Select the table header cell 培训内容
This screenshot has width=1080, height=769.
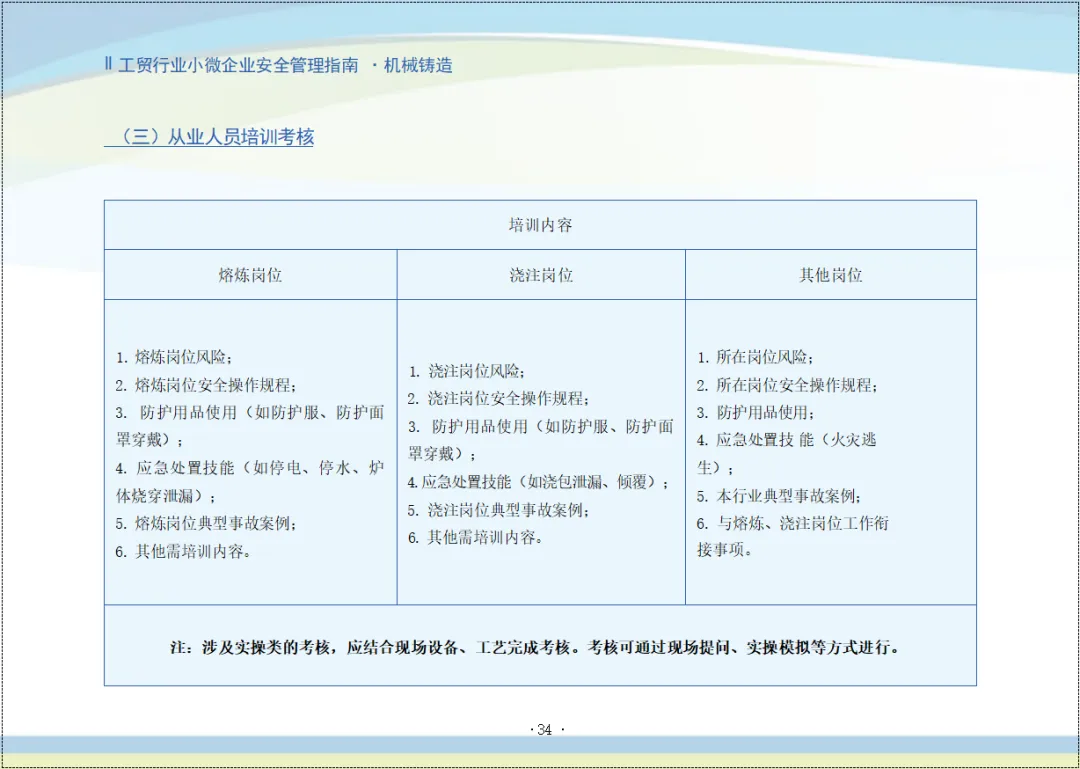[x=540, y=225]
